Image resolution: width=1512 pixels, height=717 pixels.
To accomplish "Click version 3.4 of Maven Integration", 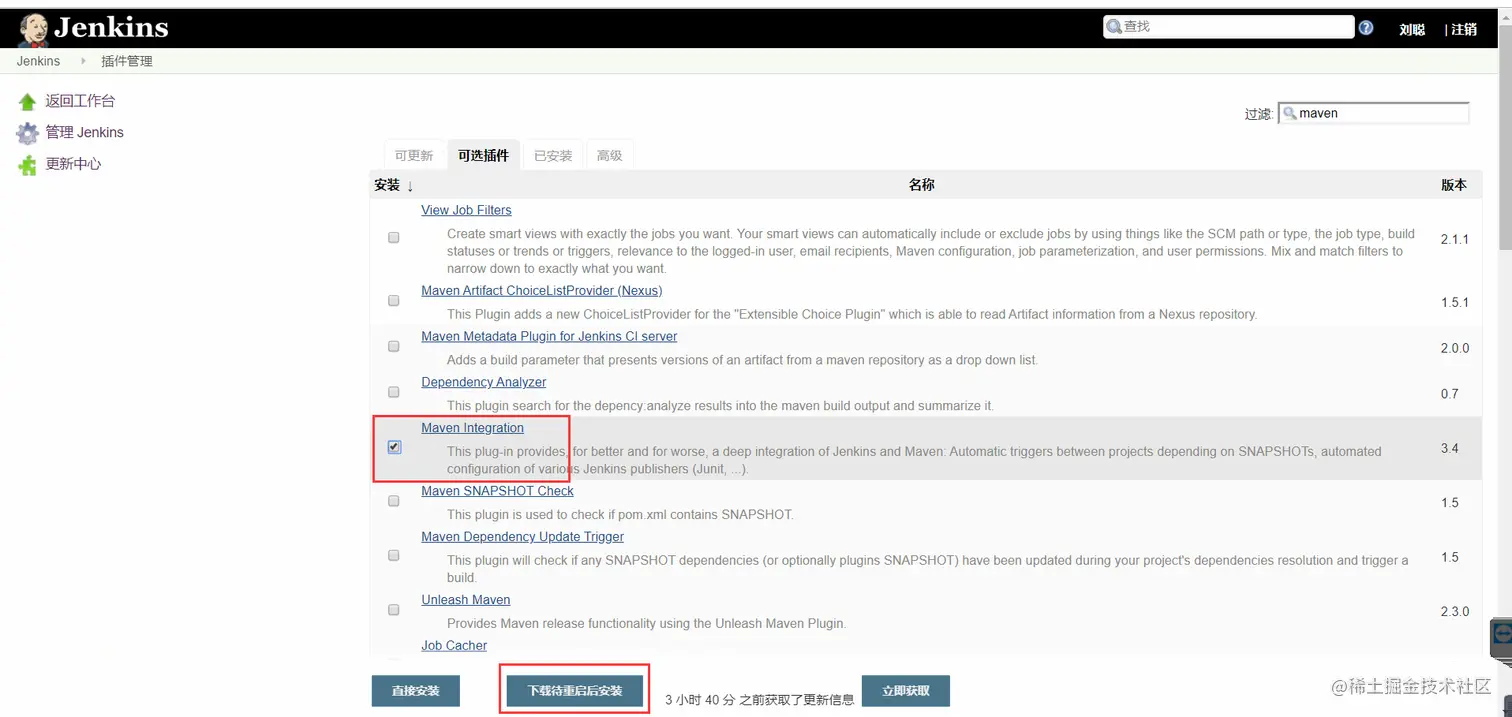I will pyautogui.click(x=1450, y=448).
